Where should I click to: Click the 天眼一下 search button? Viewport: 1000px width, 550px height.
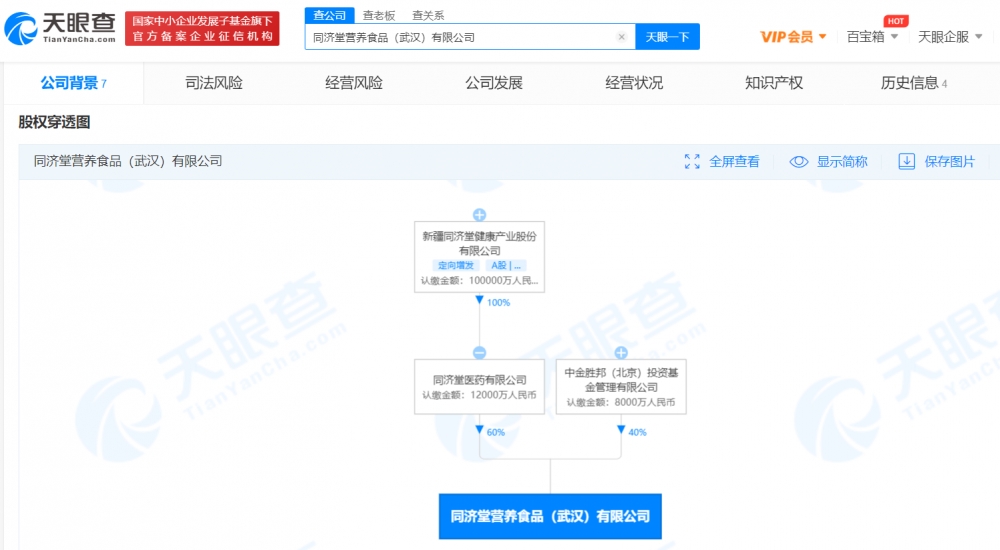click(x=667, y=37)
